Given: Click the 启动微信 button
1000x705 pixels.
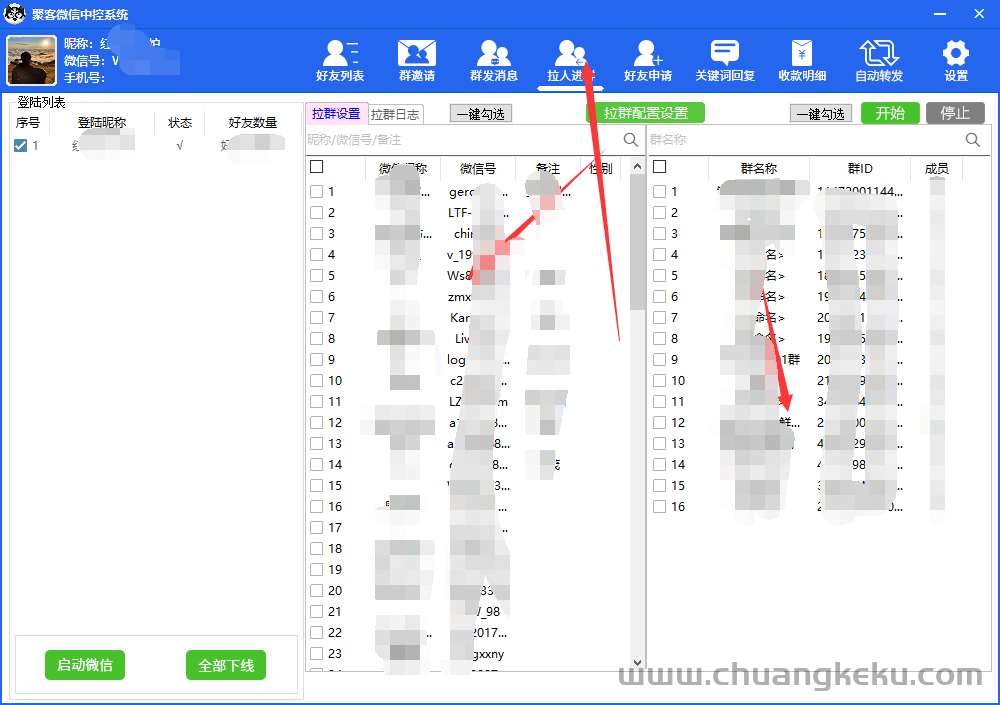Looking at the screenshot, I should click(x=85, y=665).
